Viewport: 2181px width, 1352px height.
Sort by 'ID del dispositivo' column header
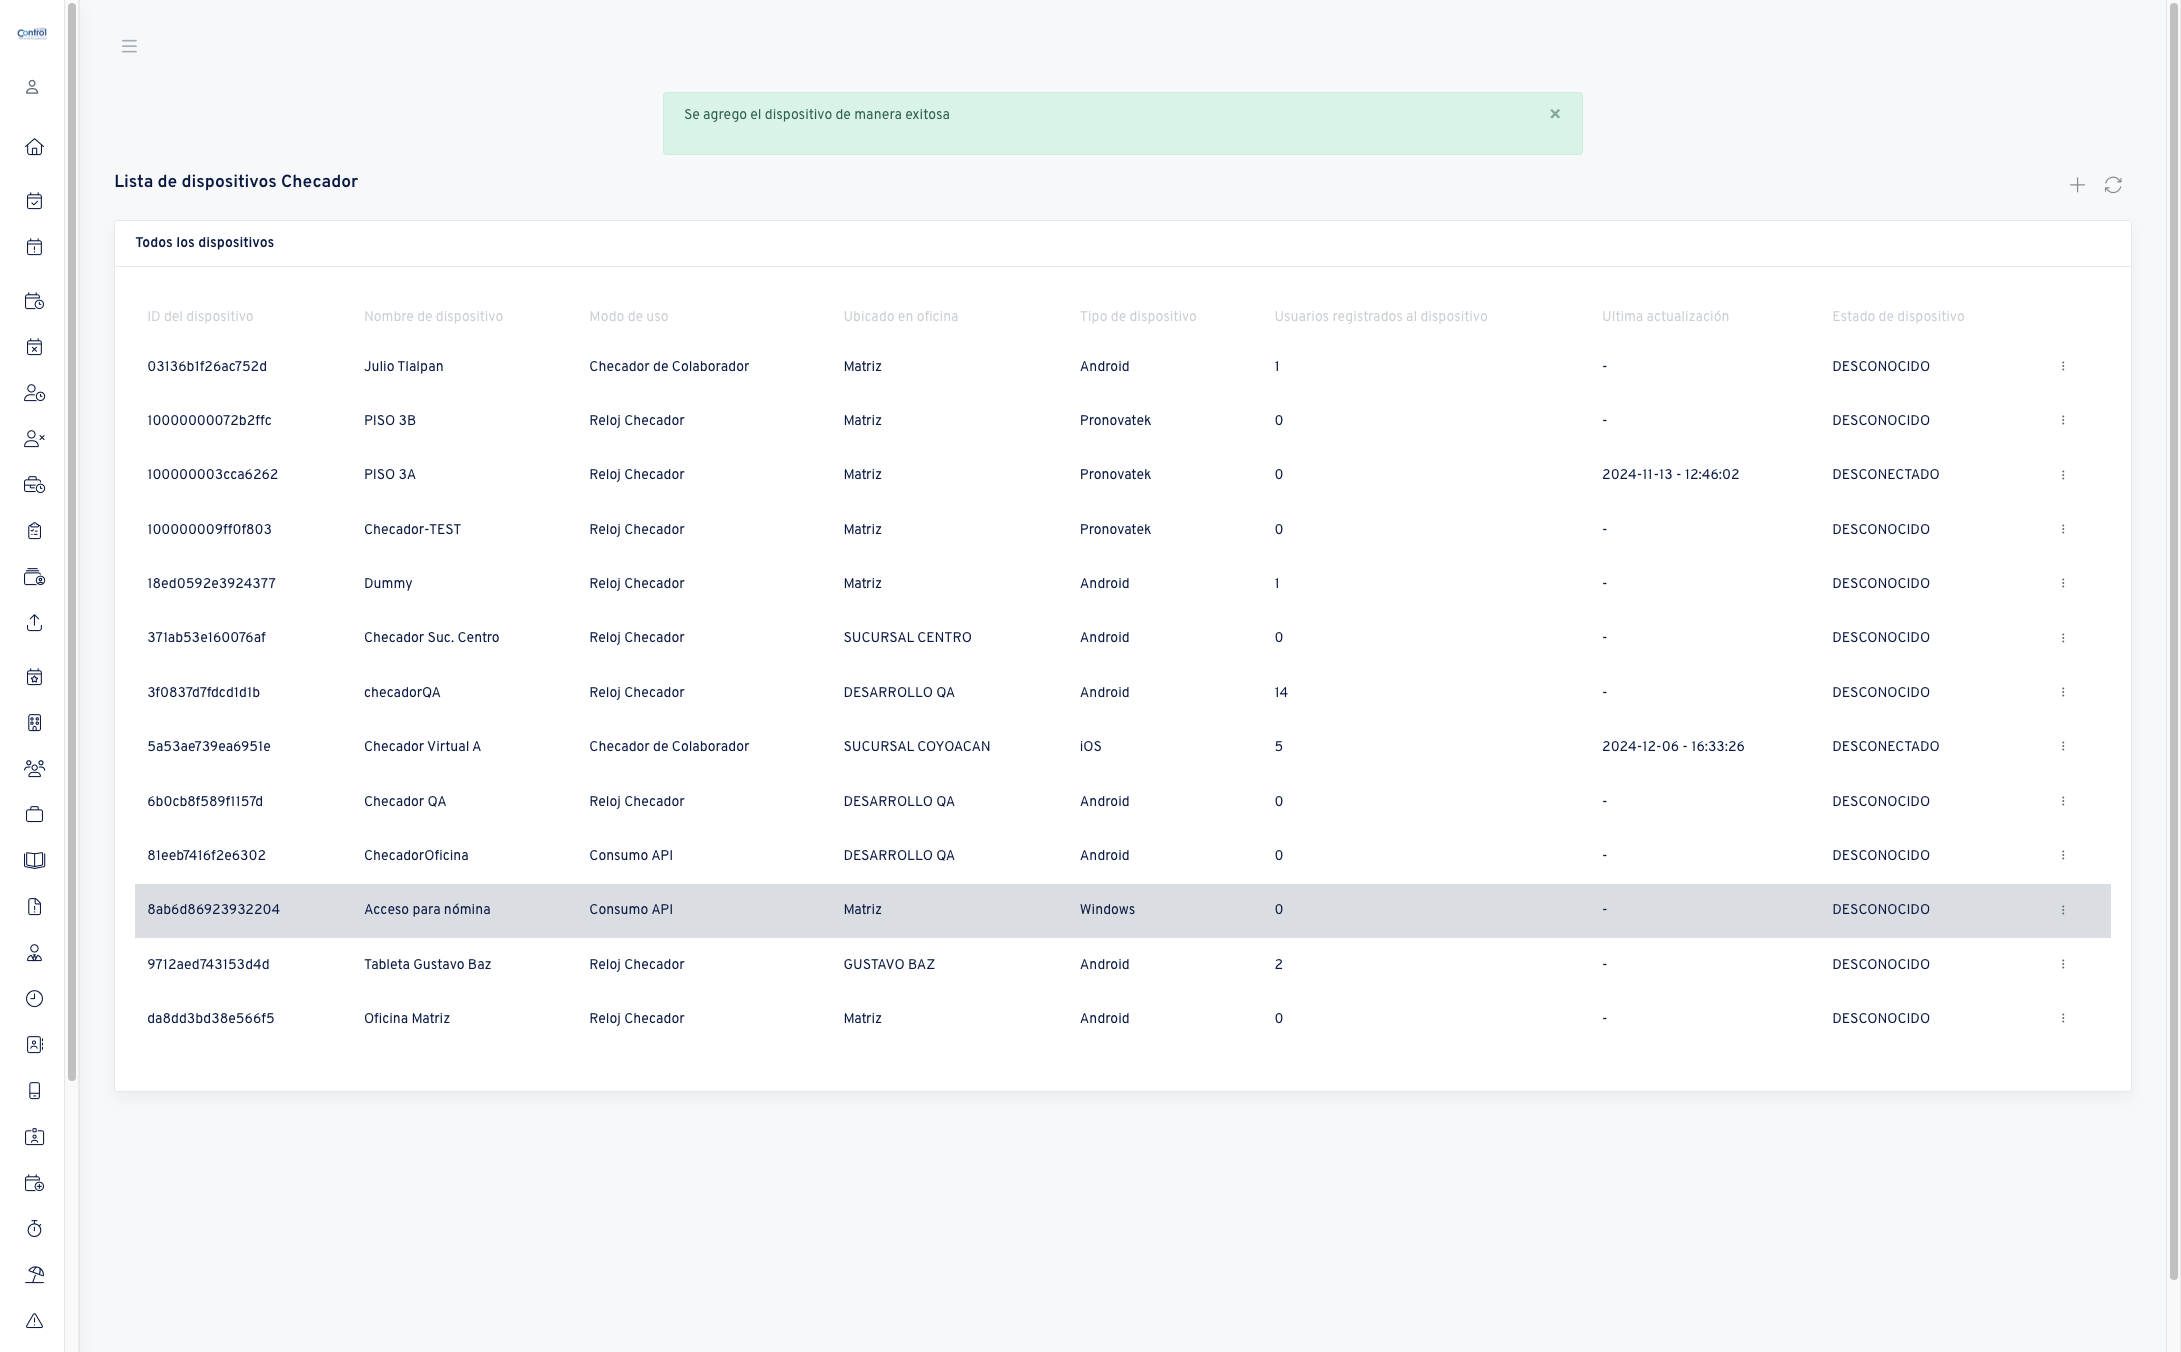click(x=200, y=317)
